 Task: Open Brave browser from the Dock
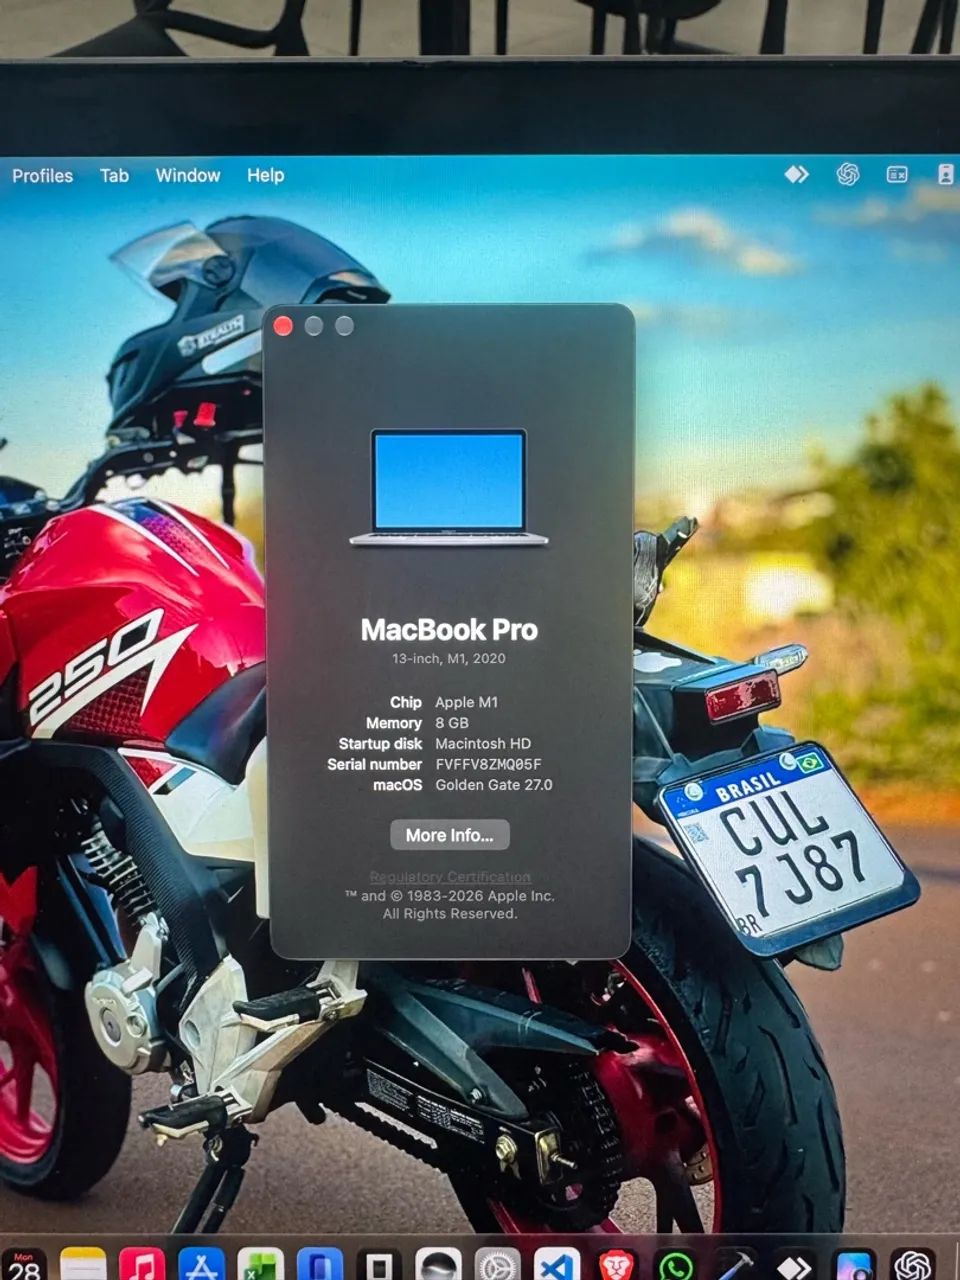[616, 1264]
